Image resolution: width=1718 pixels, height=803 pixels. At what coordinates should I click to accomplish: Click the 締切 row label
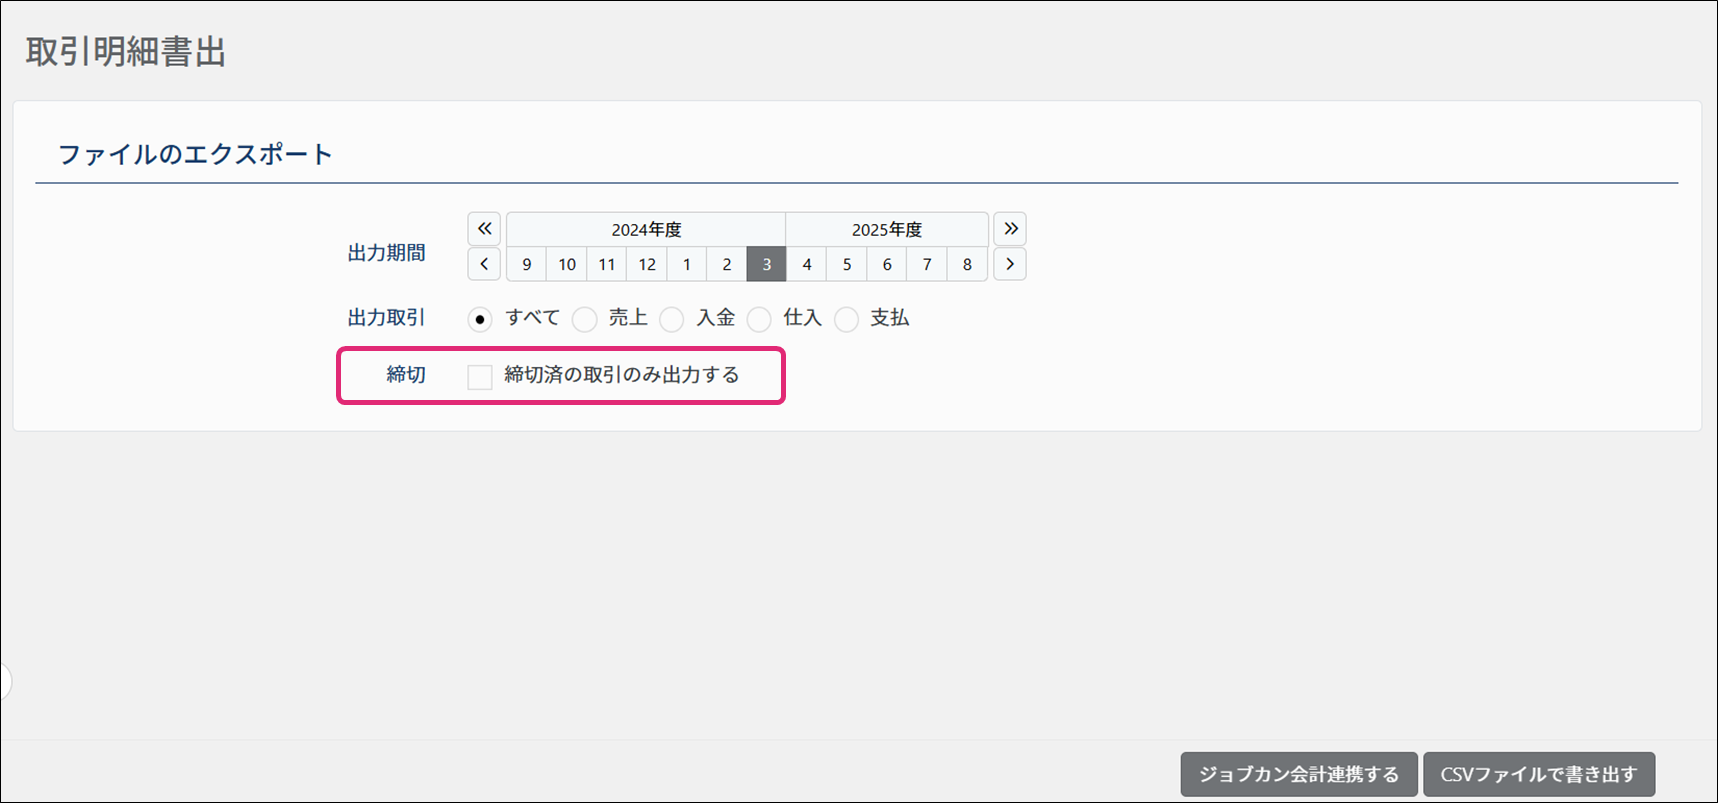point(406,375)
